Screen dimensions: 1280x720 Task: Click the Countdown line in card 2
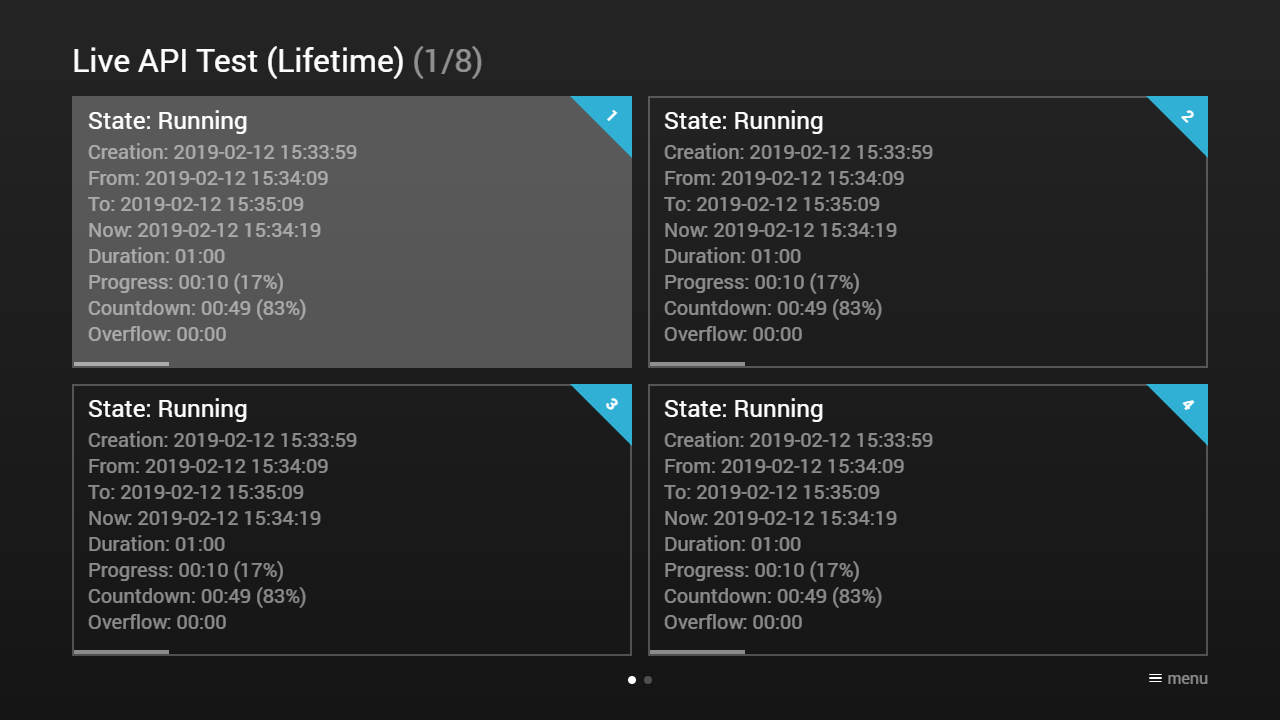(x=772, y=308)
